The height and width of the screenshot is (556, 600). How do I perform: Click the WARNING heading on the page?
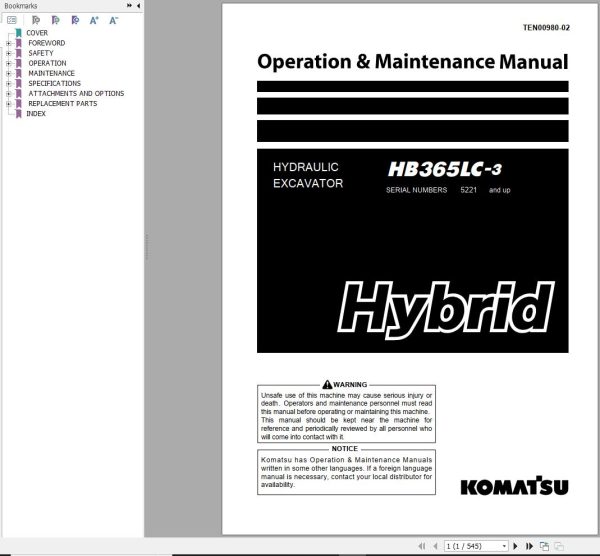[345, 385]
